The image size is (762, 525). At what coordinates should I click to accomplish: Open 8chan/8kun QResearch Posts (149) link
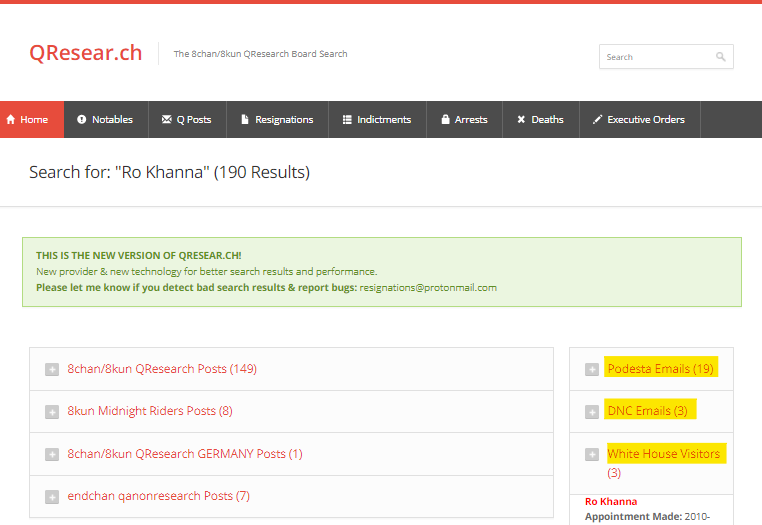pos(162,369)
